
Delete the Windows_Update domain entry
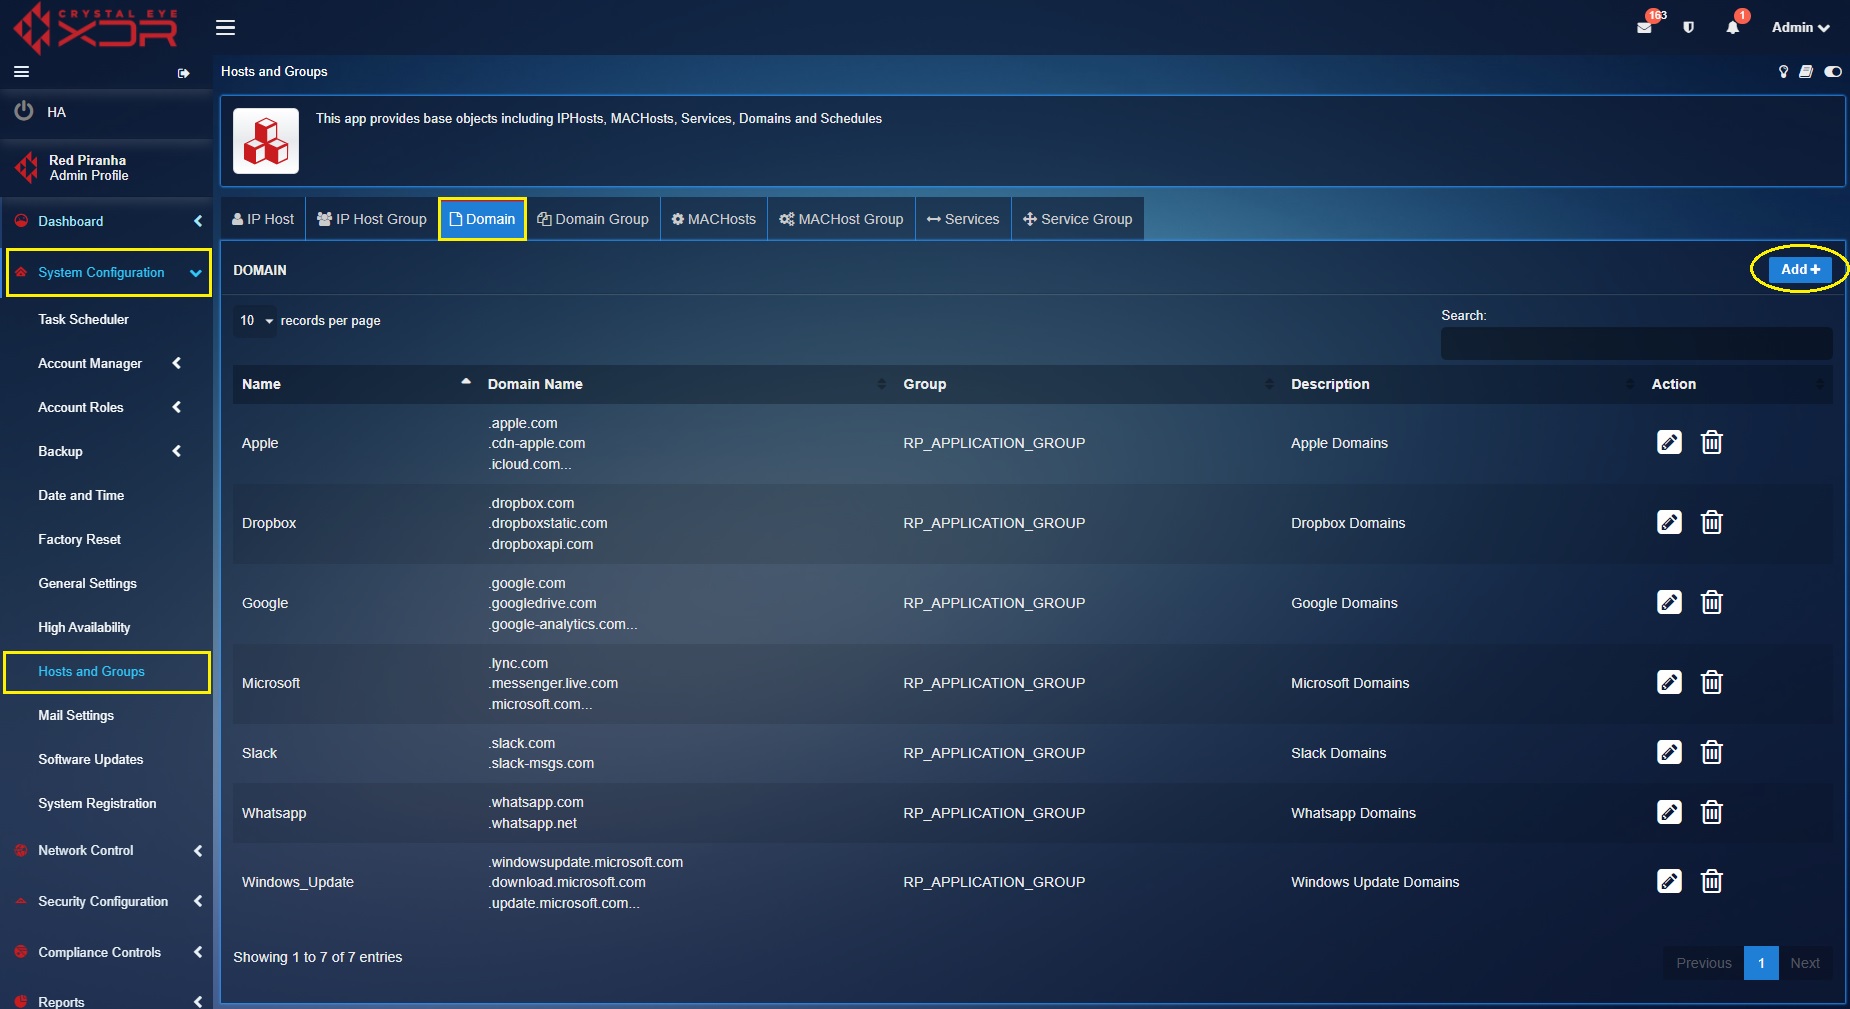click(1712, 881)
